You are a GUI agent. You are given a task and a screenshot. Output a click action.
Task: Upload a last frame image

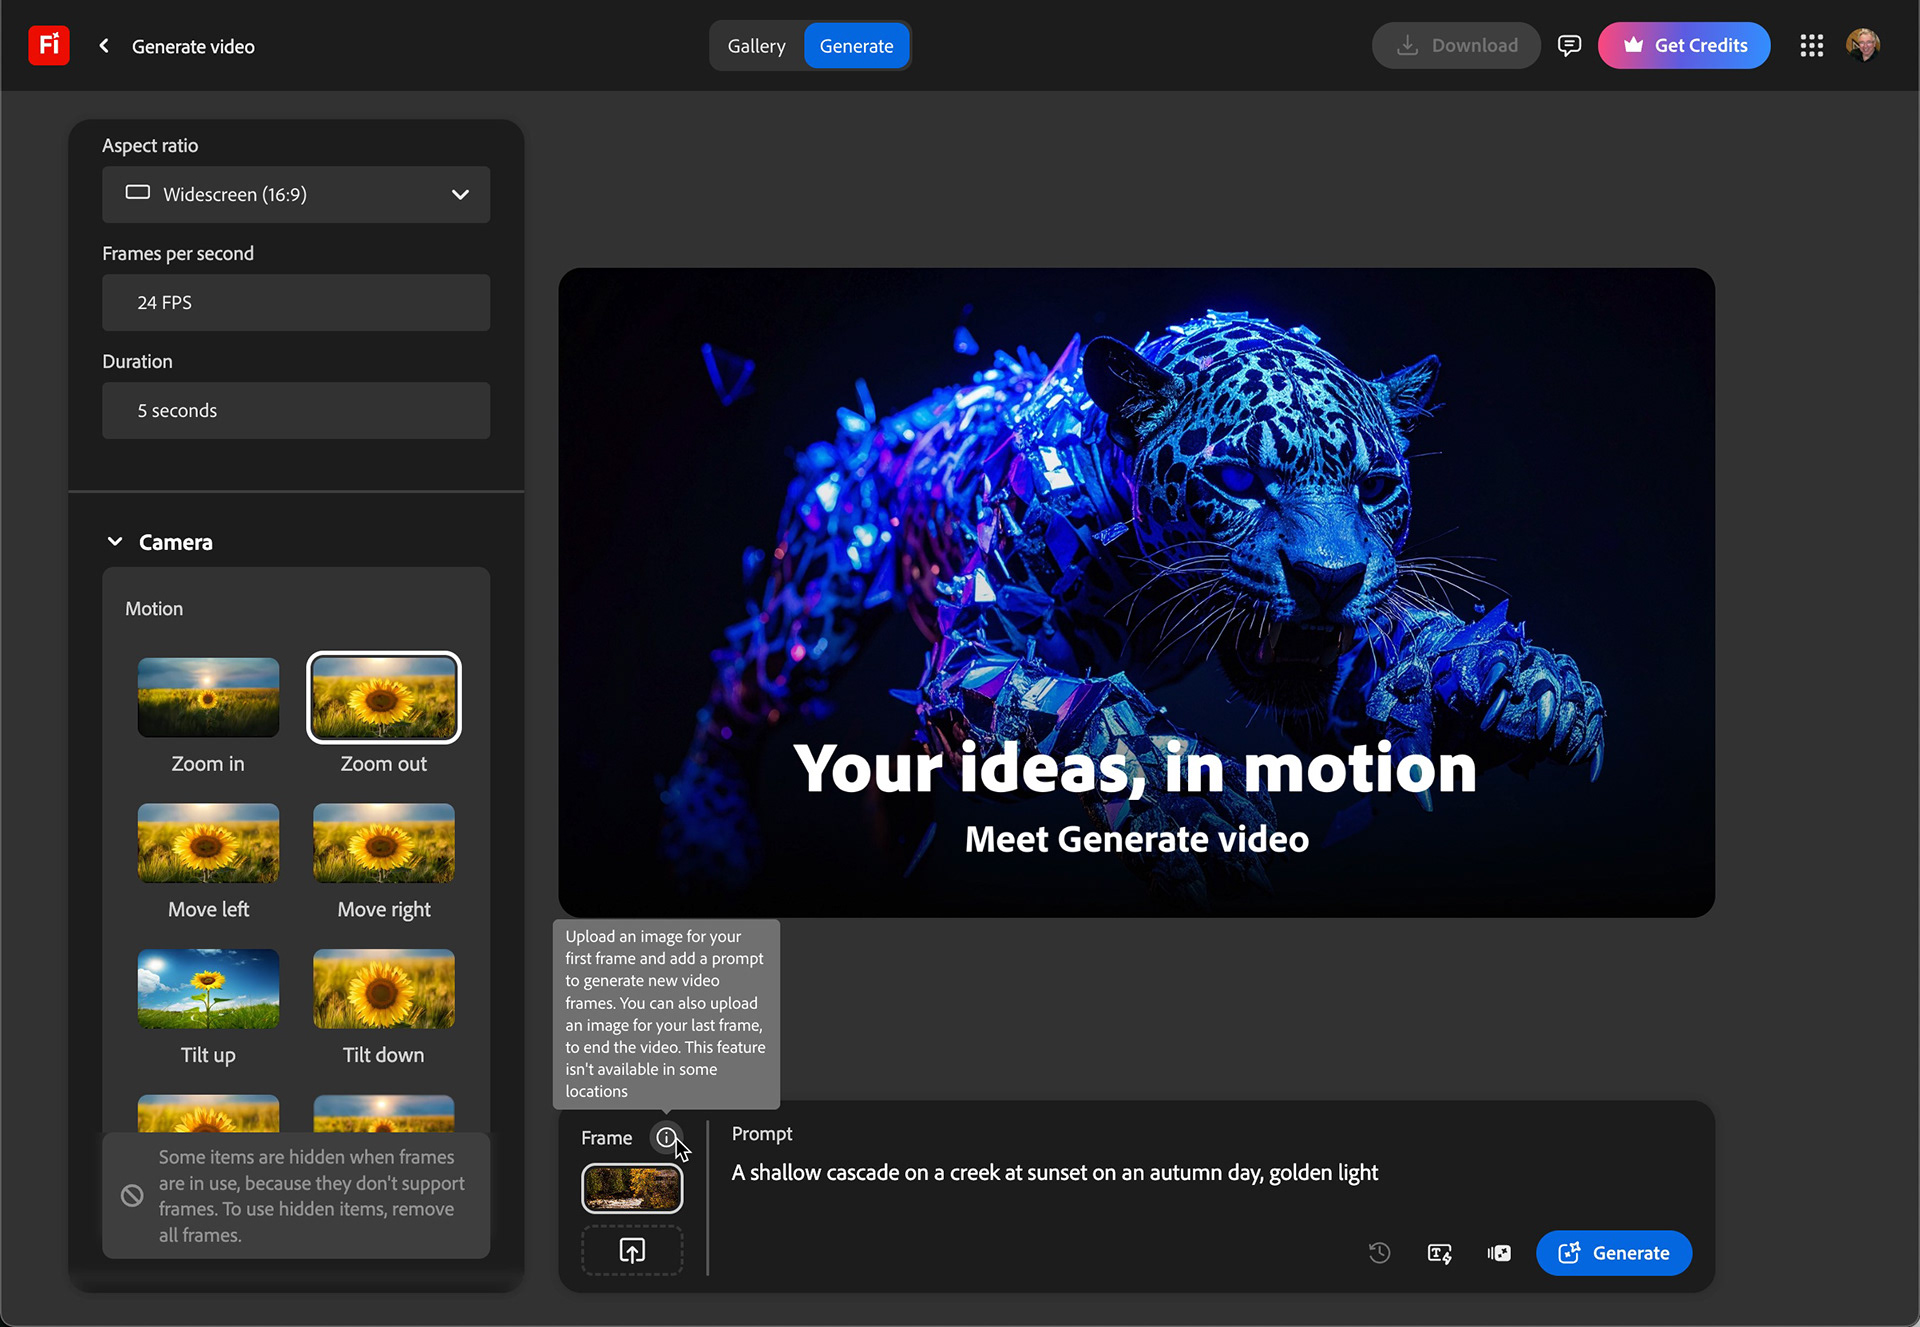pyautogui.click(x=632, y=1250)
